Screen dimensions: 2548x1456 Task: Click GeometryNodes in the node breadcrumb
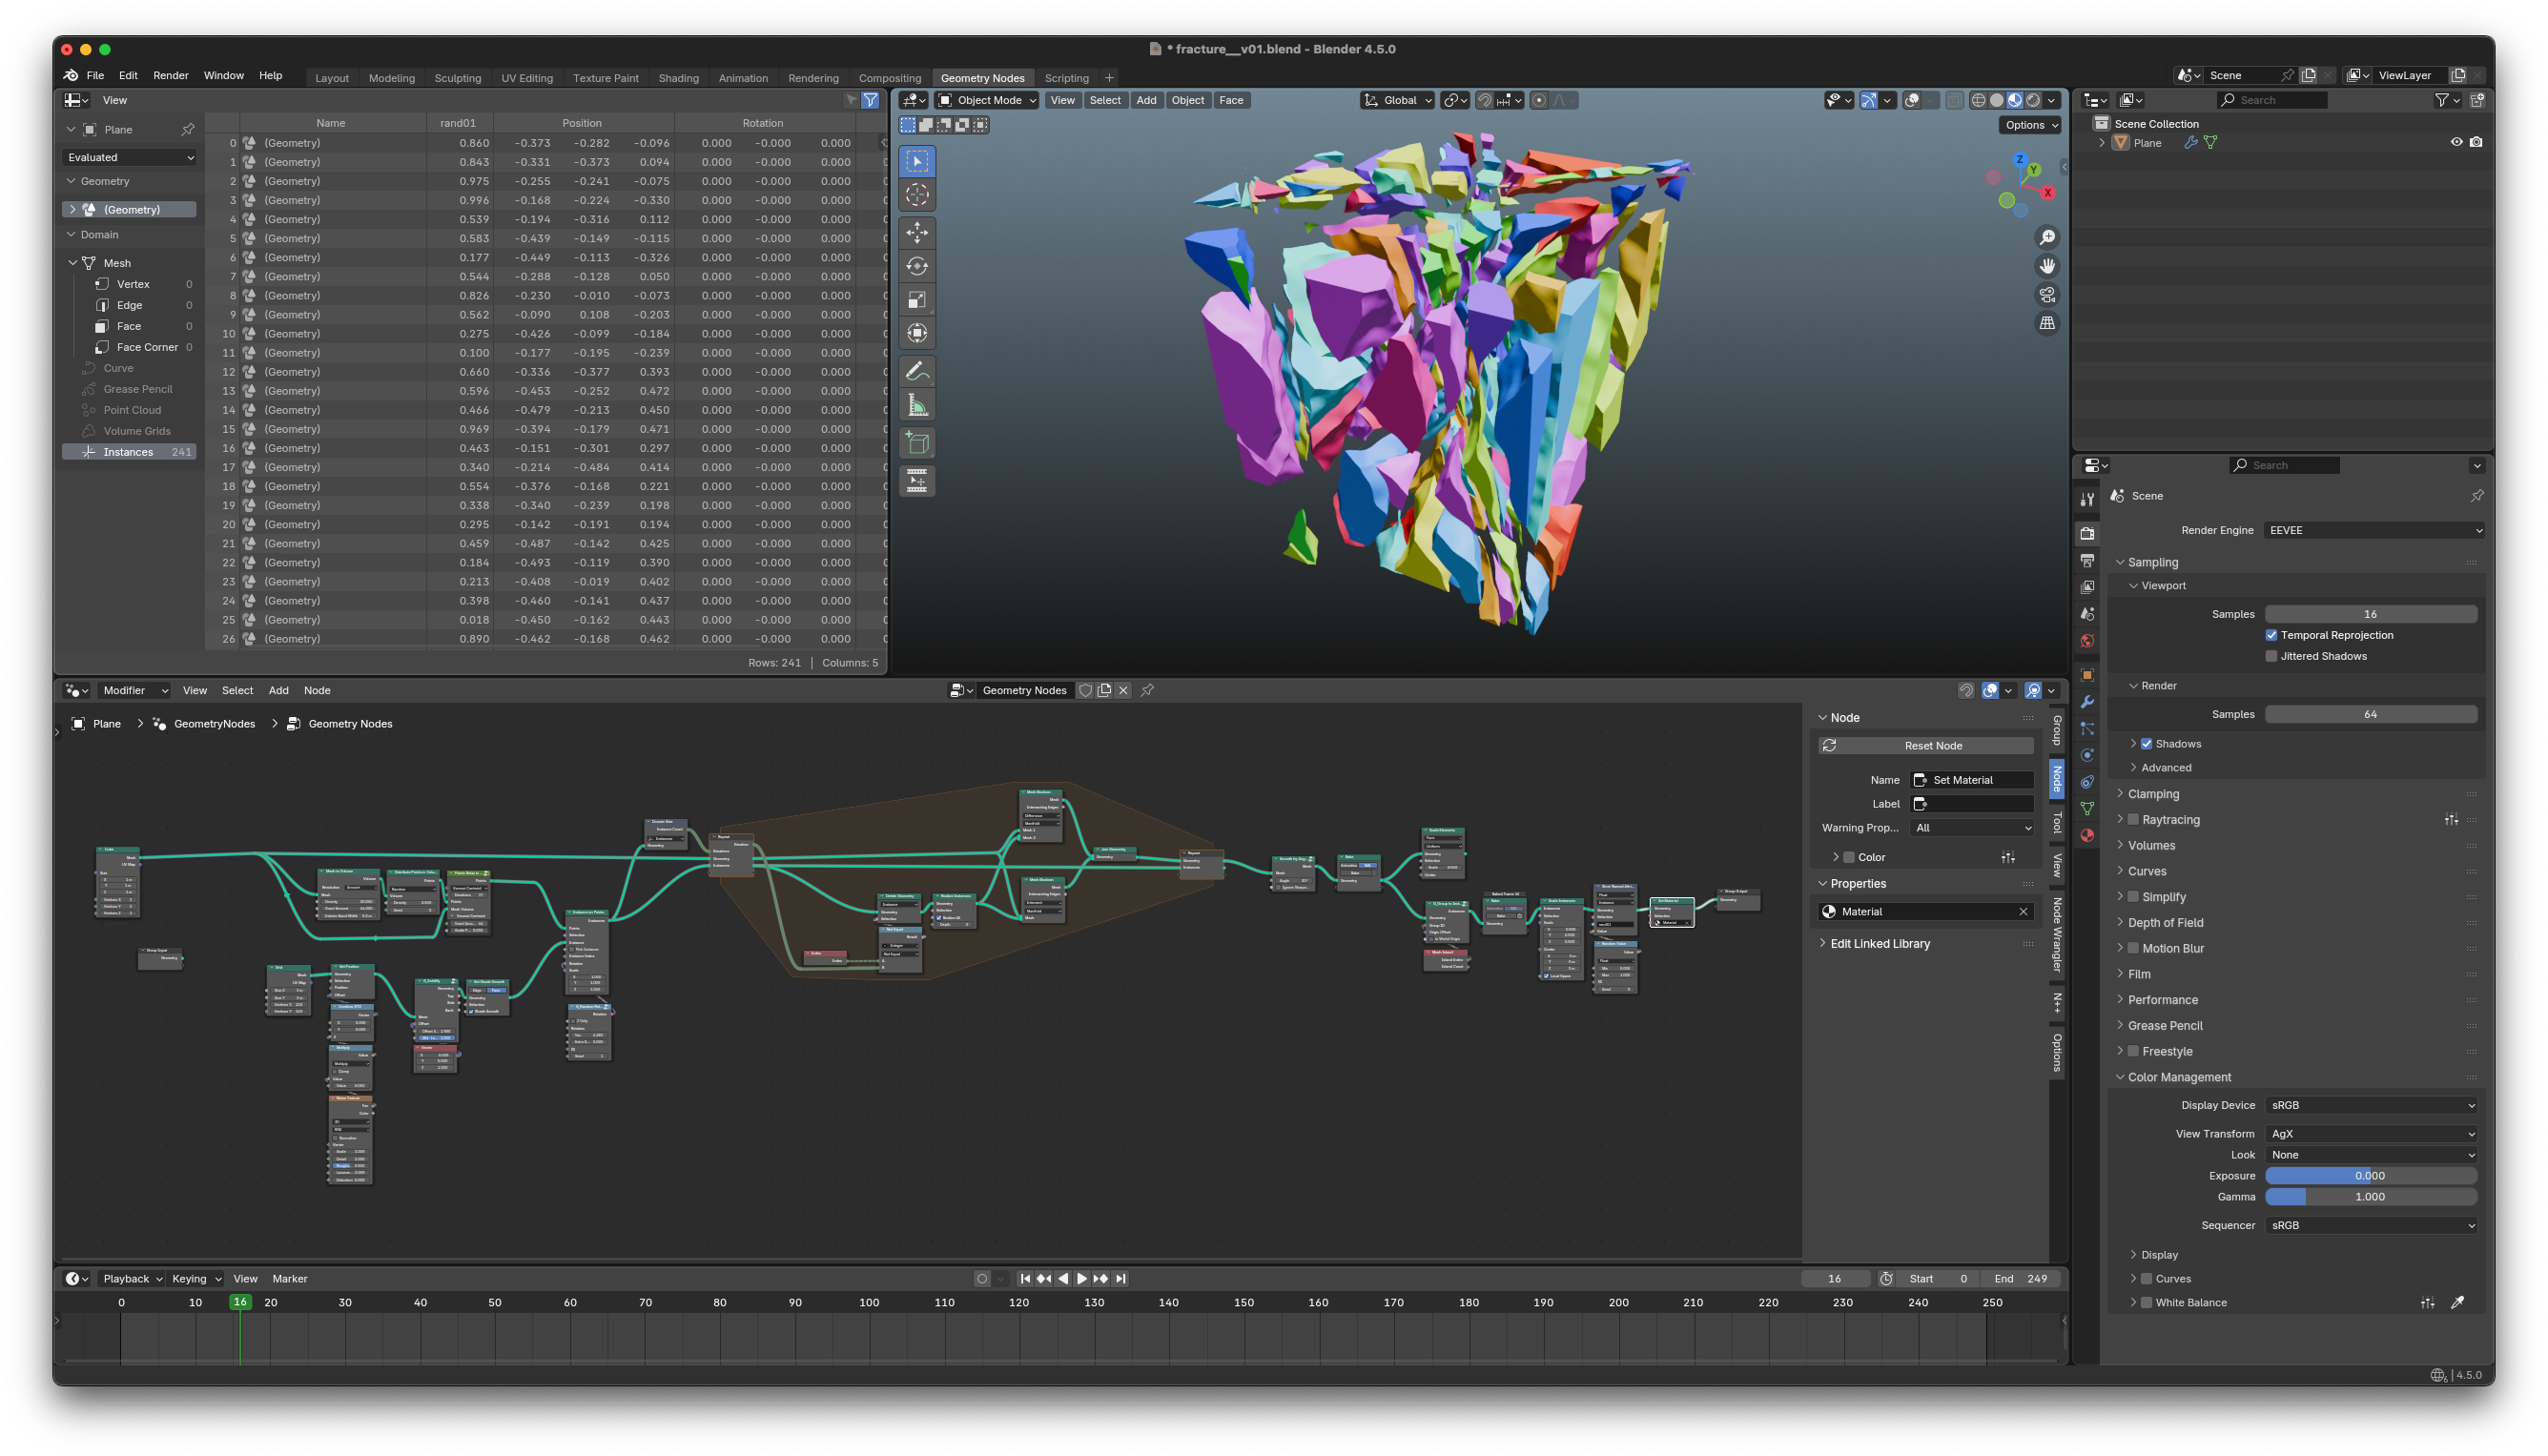tap(214, 724)
